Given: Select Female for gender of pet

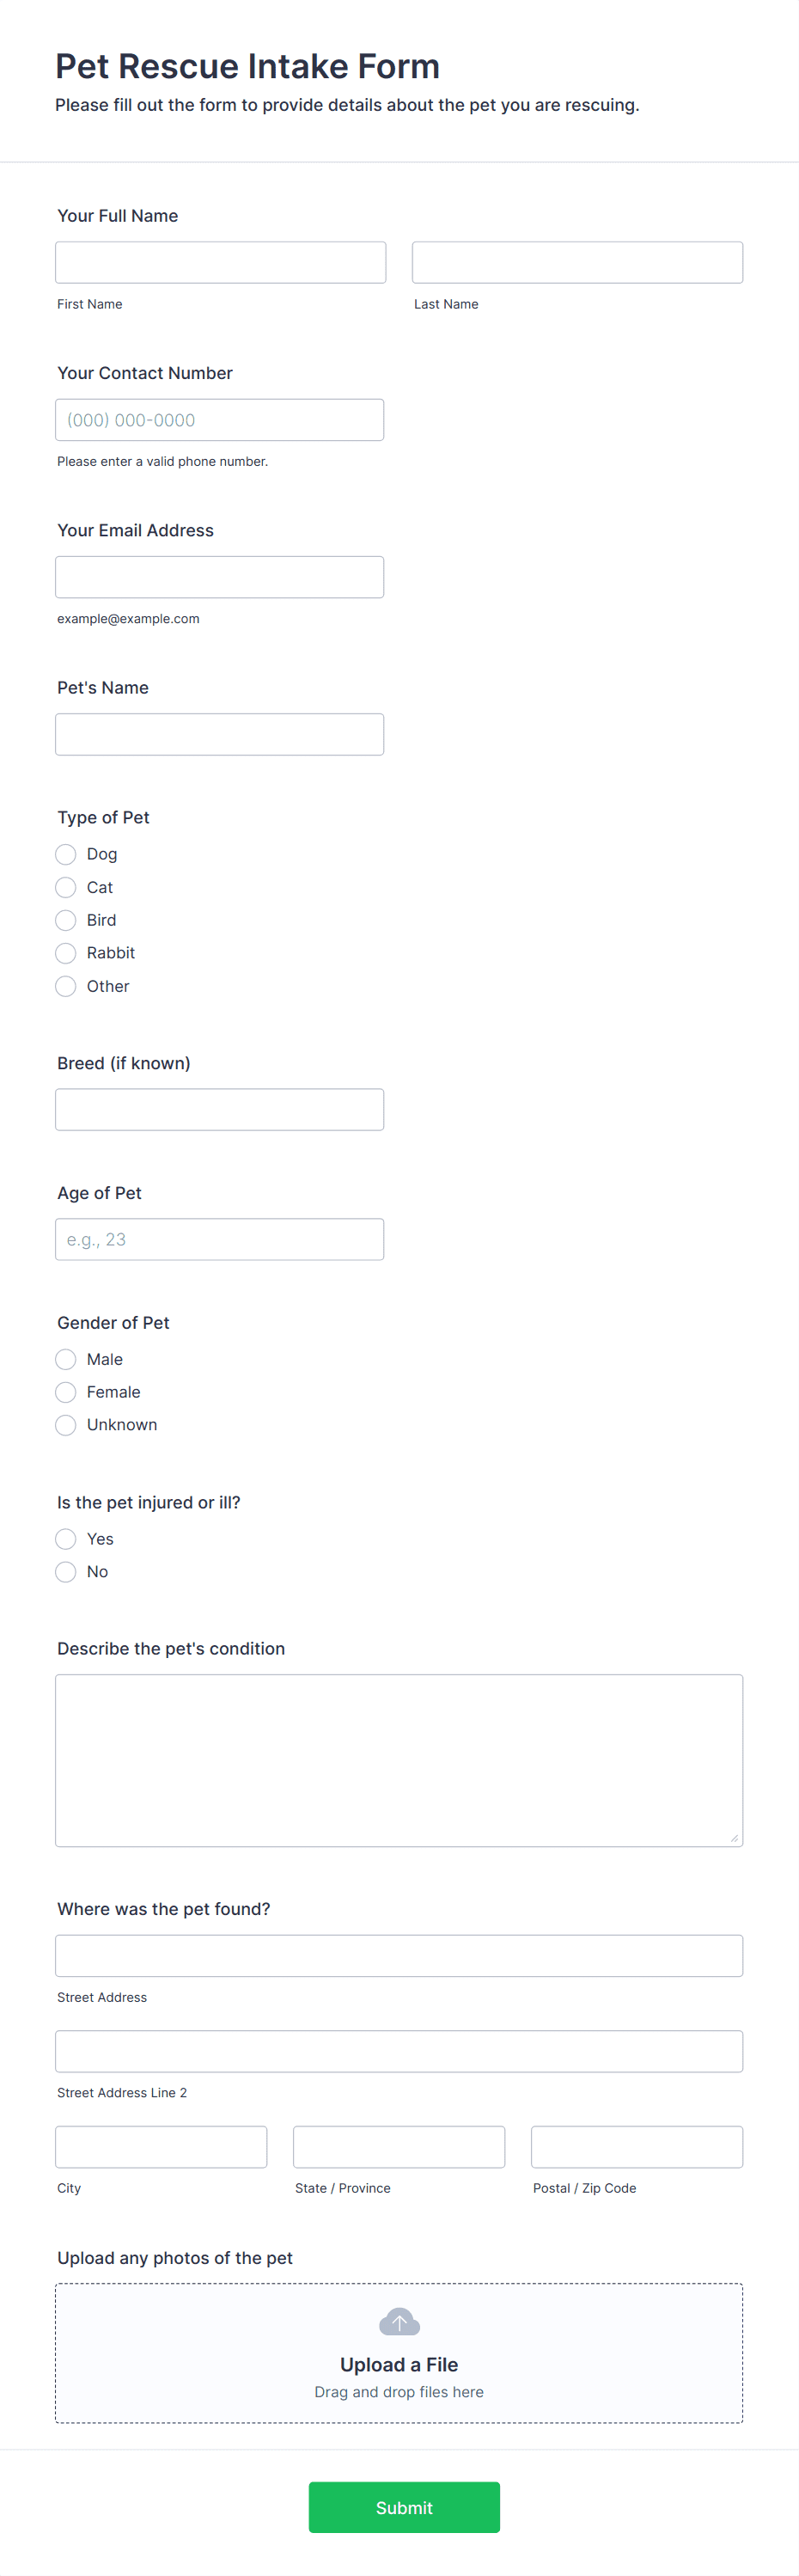Looking at the screenshot, I should tap(65, 1392).
